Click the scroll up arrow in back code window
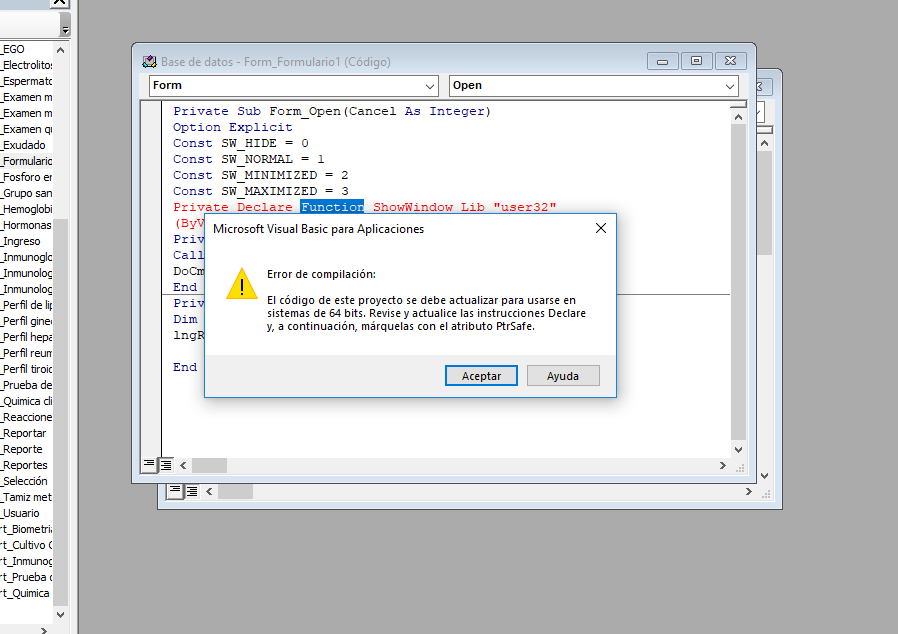 click(764, 143)
